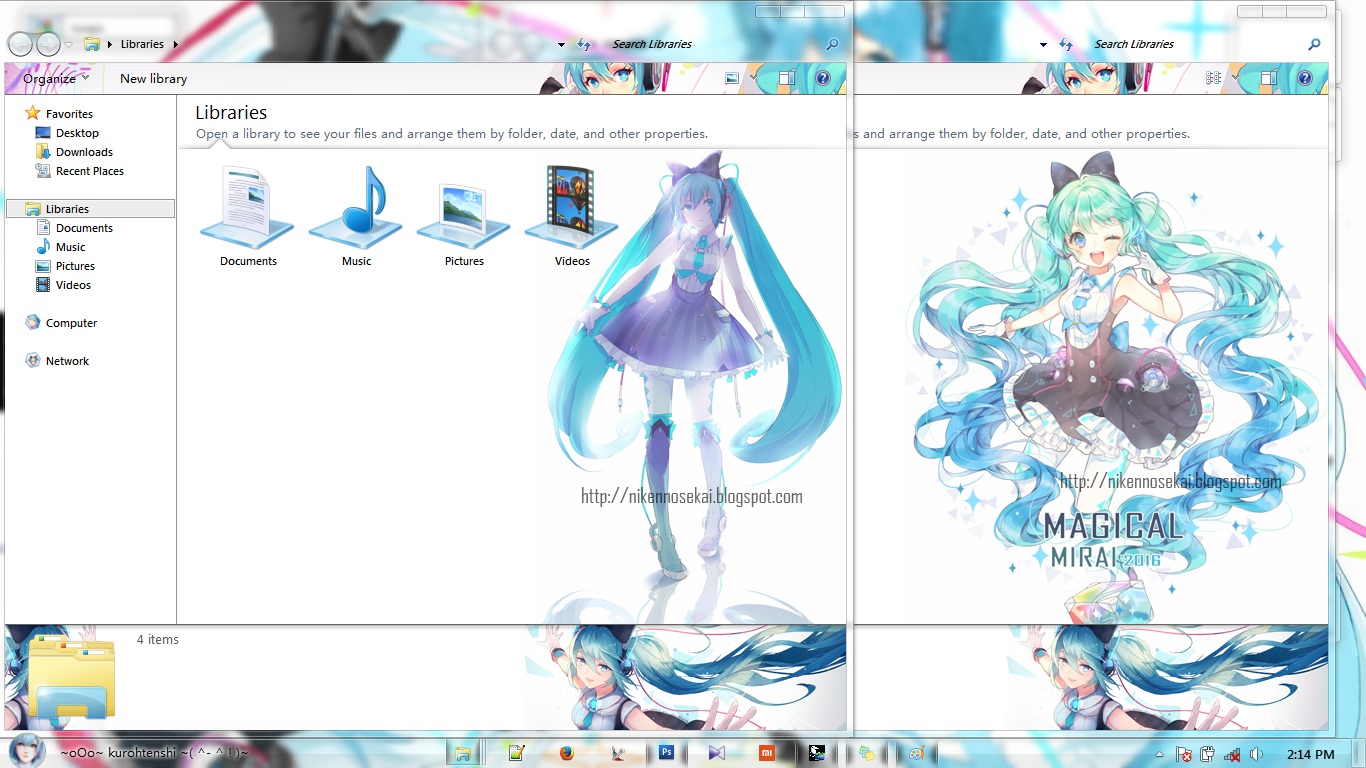Click the Forward navigation arrow
The height and width of the screenshot is (768, 1366).
pyautogui.click(x=47, y=44)
